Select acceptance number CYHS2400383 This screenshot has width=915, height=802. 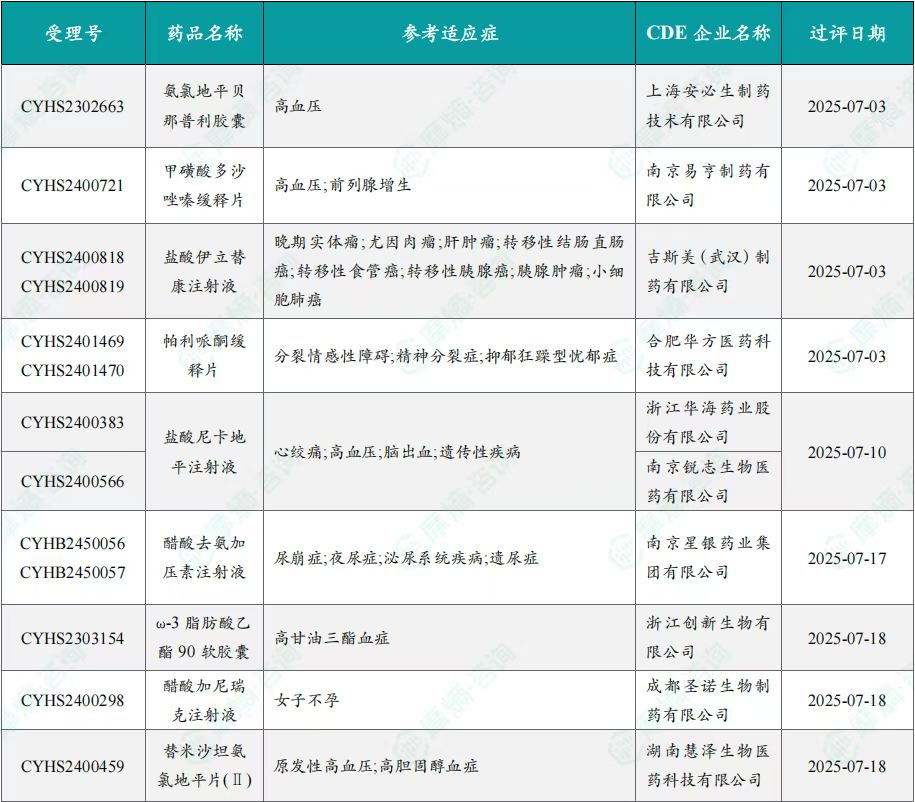coord(72,423)
